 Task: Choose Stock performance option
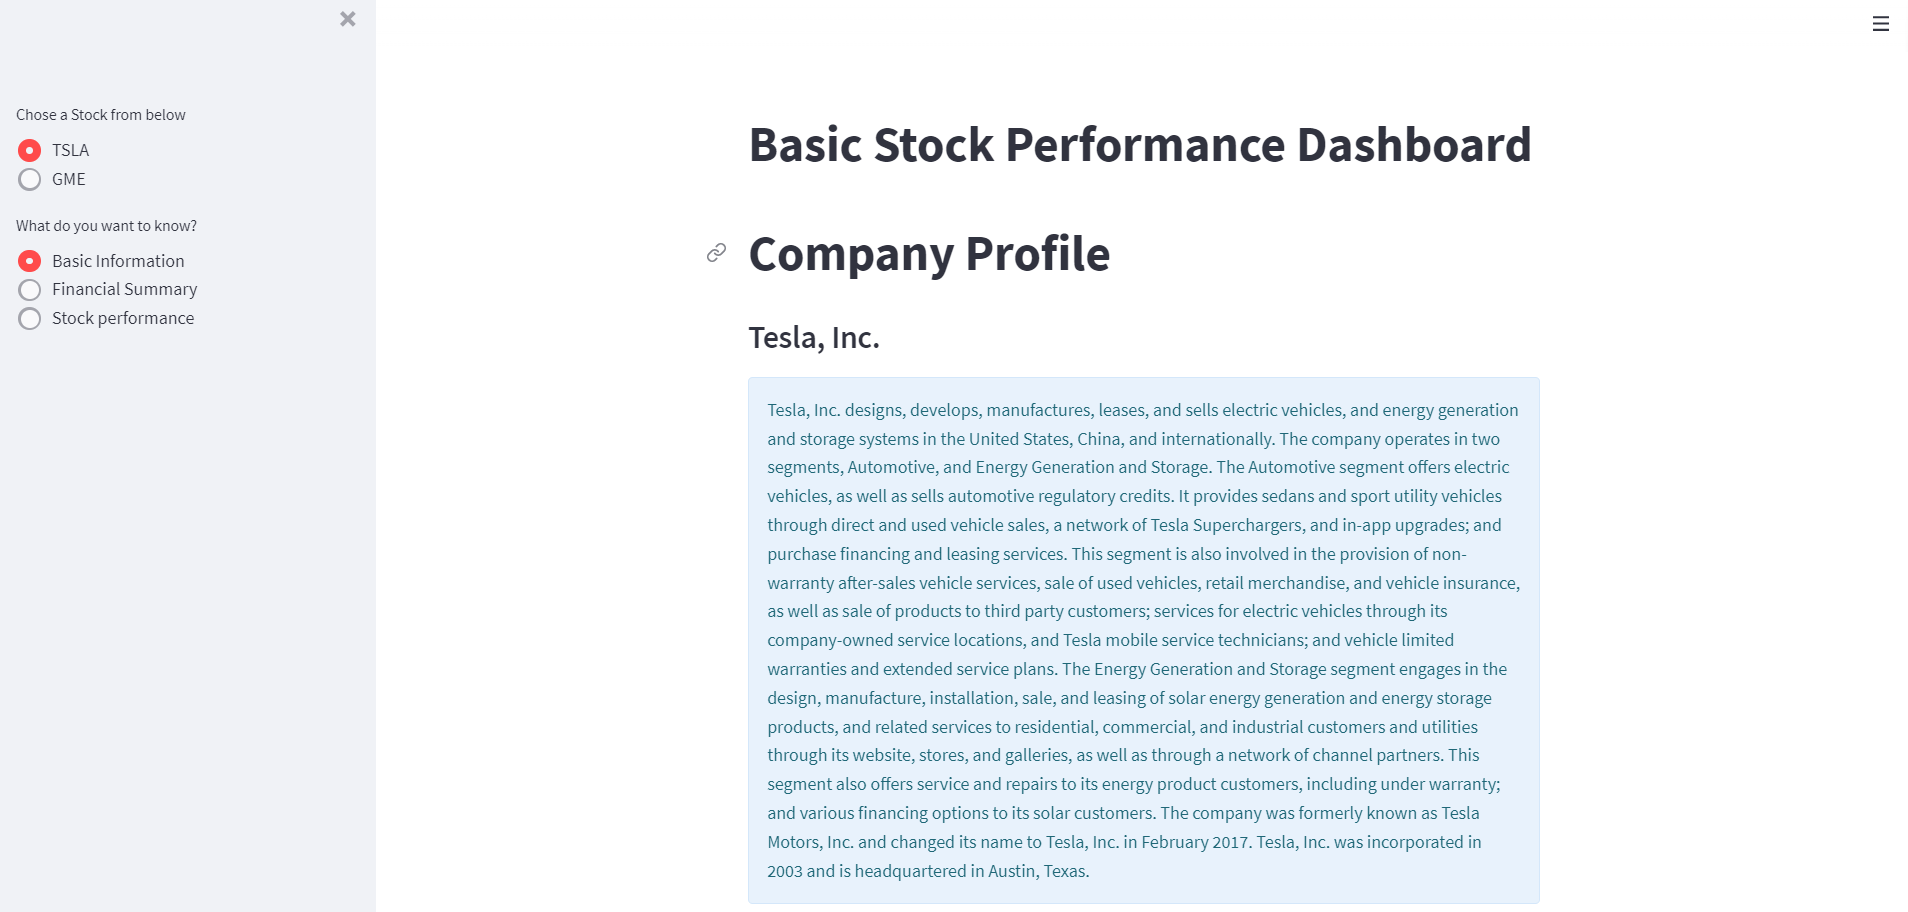pos(122,318)
